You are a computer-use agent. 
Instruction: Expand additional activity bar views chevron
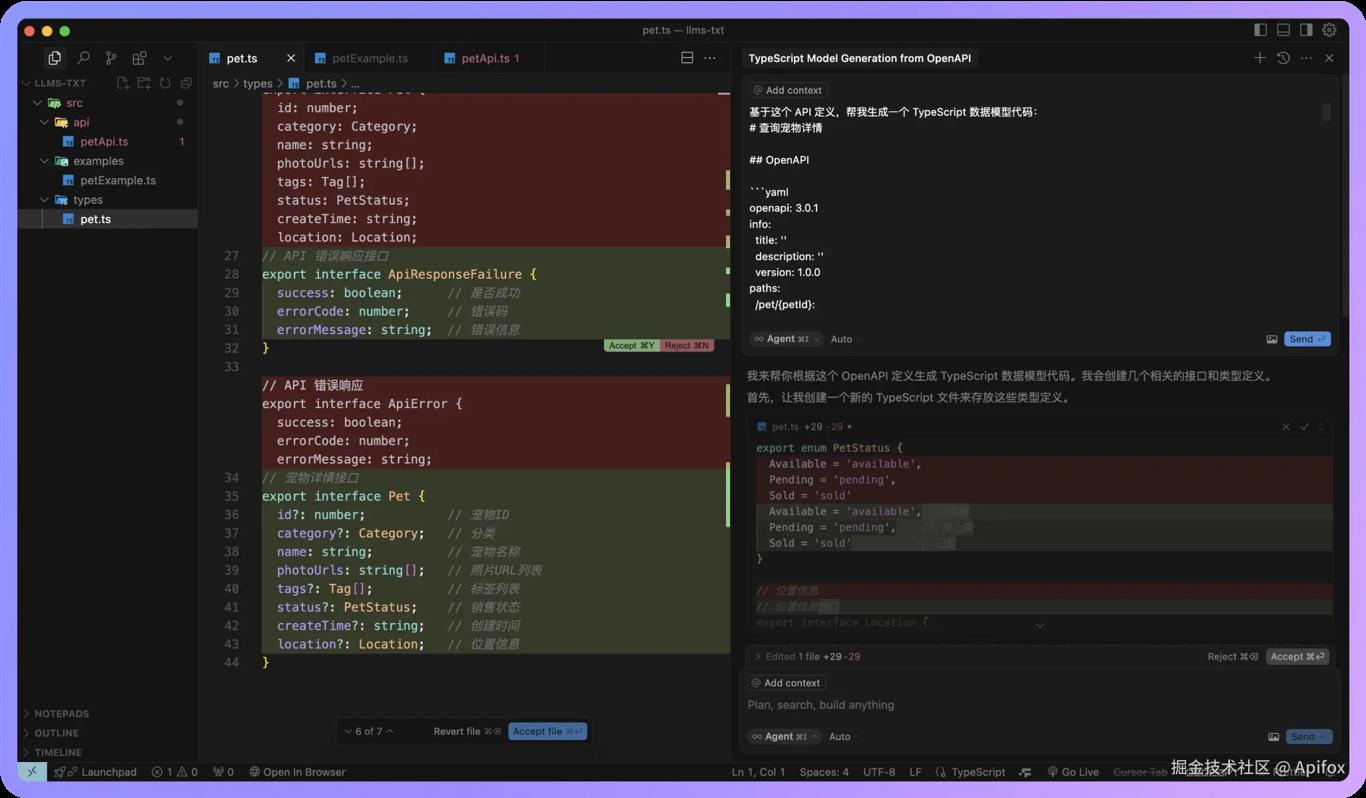click(167, 58)
